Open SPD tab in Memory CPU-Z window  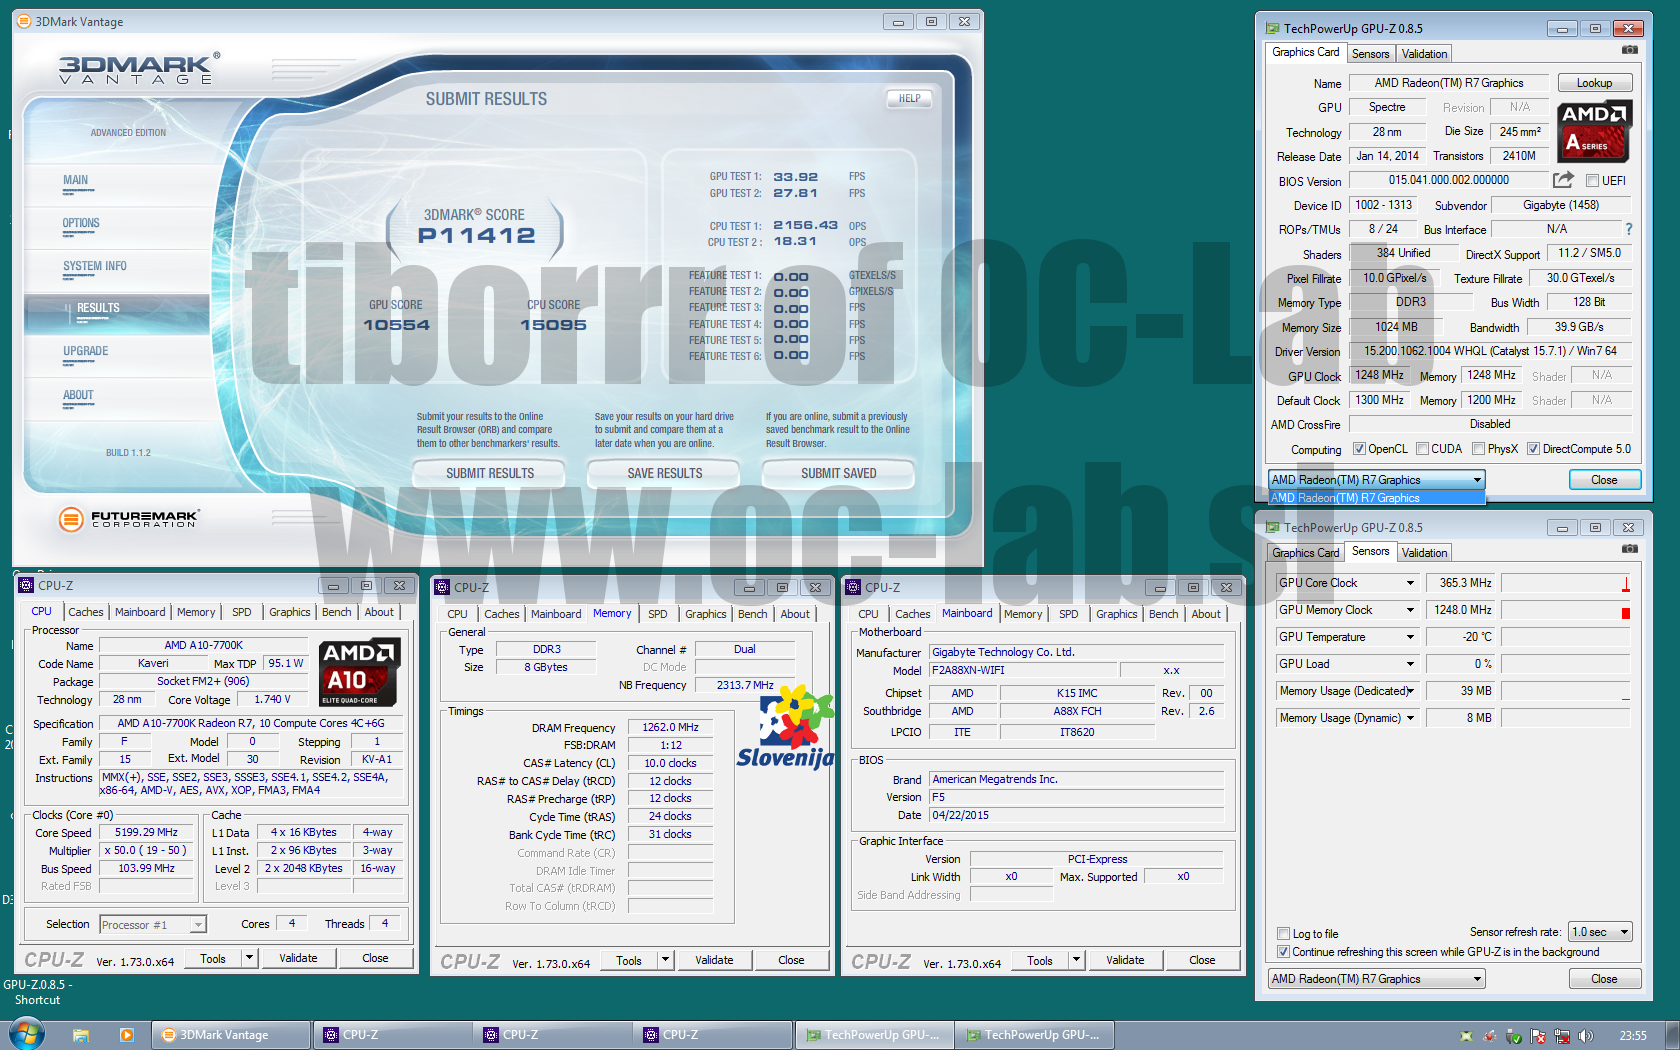[x=657, y=614]
